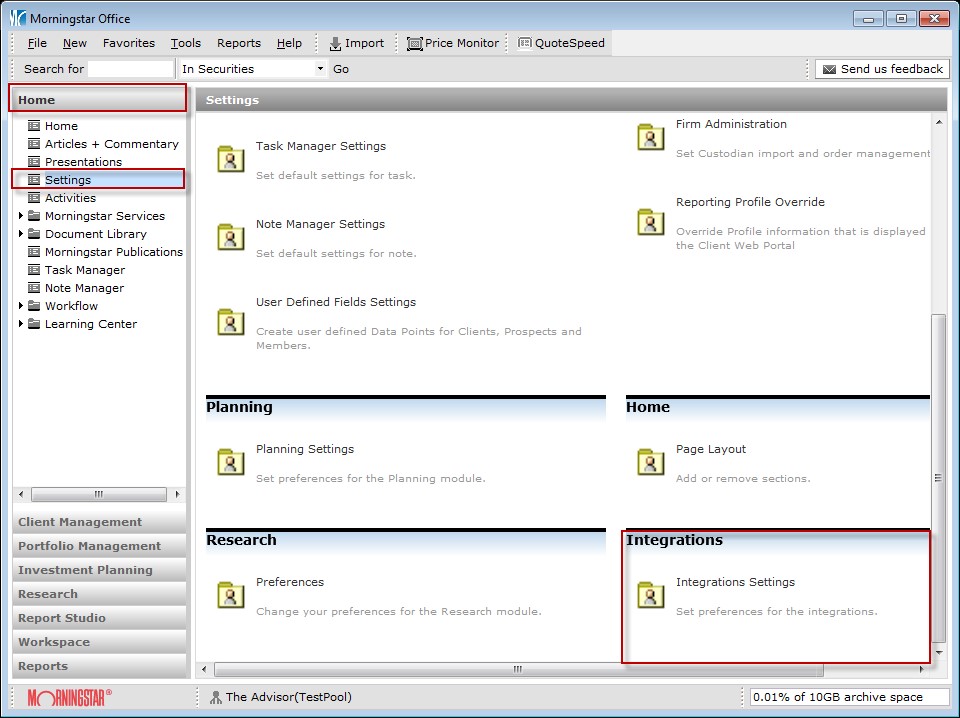Click the Page Layout folder icon
960x718 pixels.
(651, 462)
